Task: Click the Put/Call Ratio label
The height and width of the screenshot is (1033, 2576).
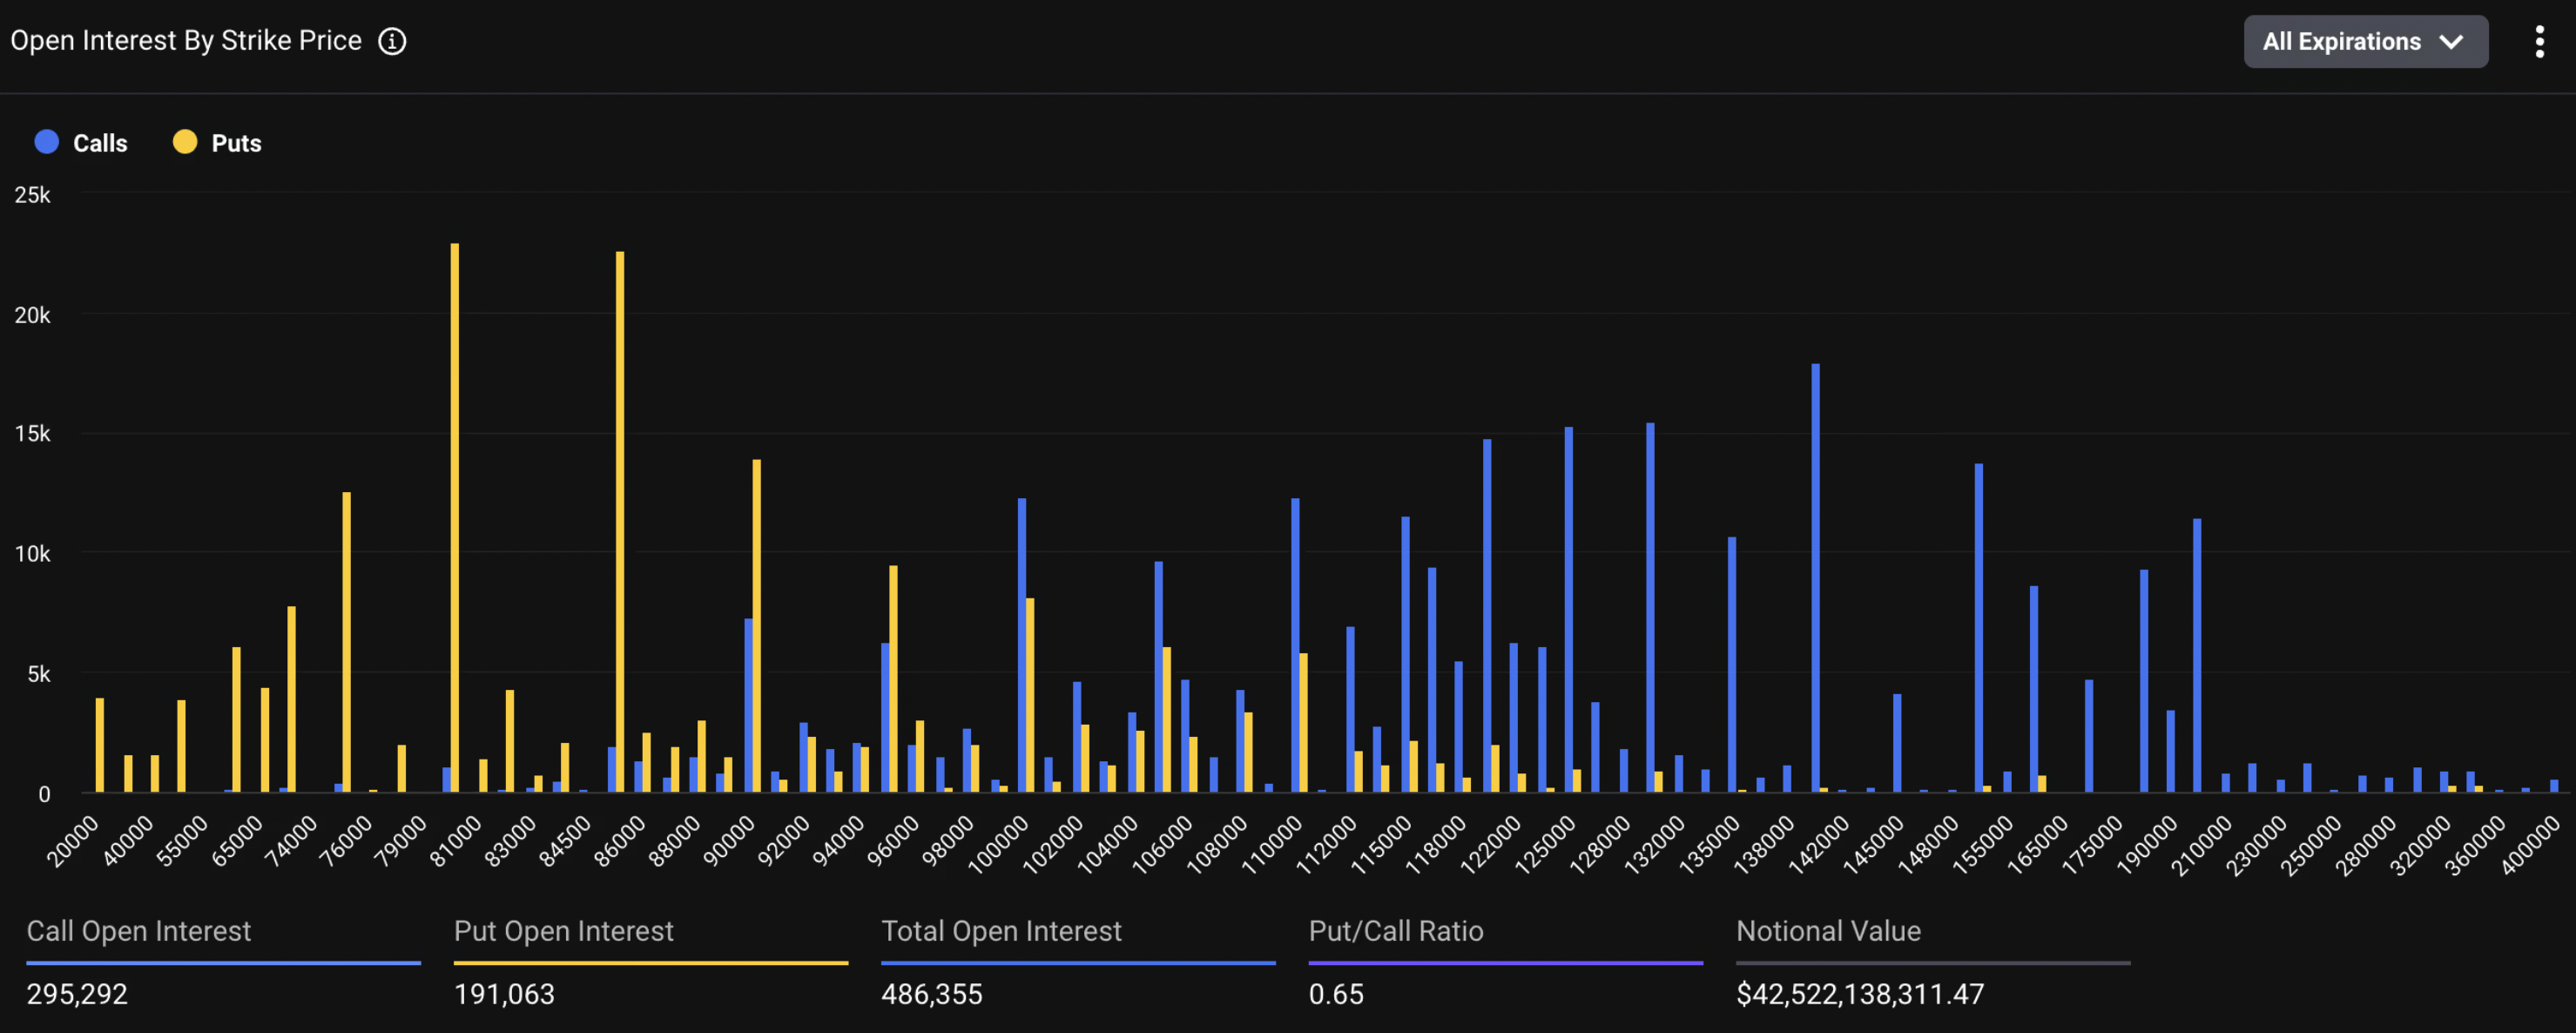Action: pyautogui.click(x=1395, y=931)
